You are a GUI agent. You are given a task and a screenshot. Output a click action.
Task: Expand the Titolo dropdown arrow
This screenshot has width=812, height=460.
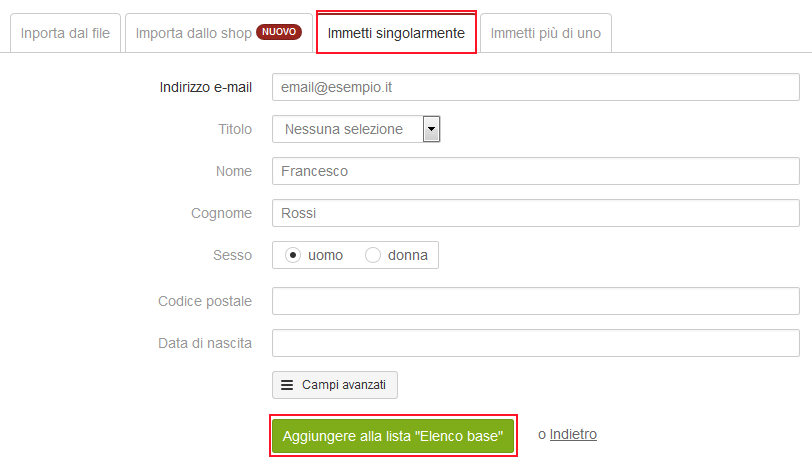[431, 129]
